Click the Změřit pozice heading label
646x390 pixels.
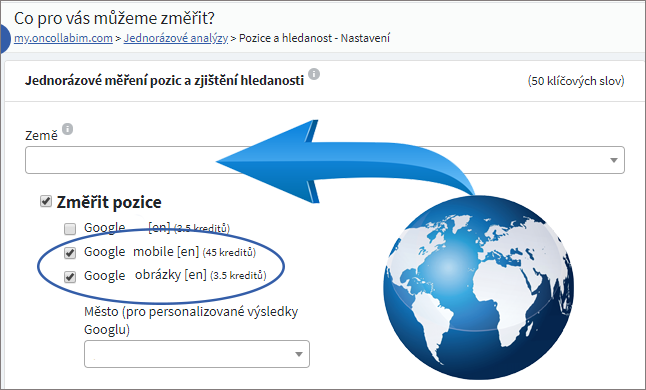coord(109,202)
